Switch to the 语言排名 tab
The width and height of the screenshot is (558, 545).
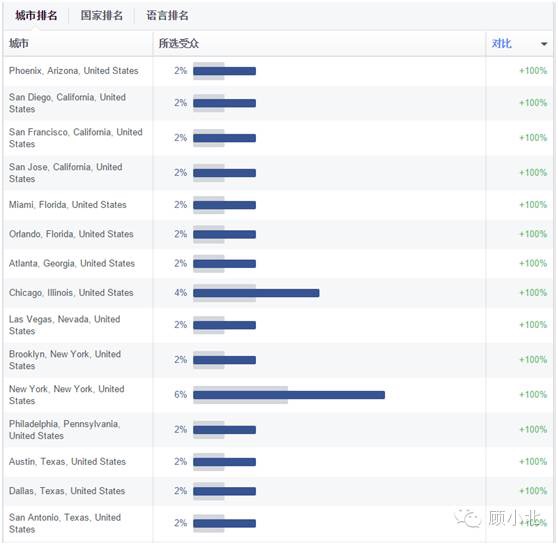point(167,15)
